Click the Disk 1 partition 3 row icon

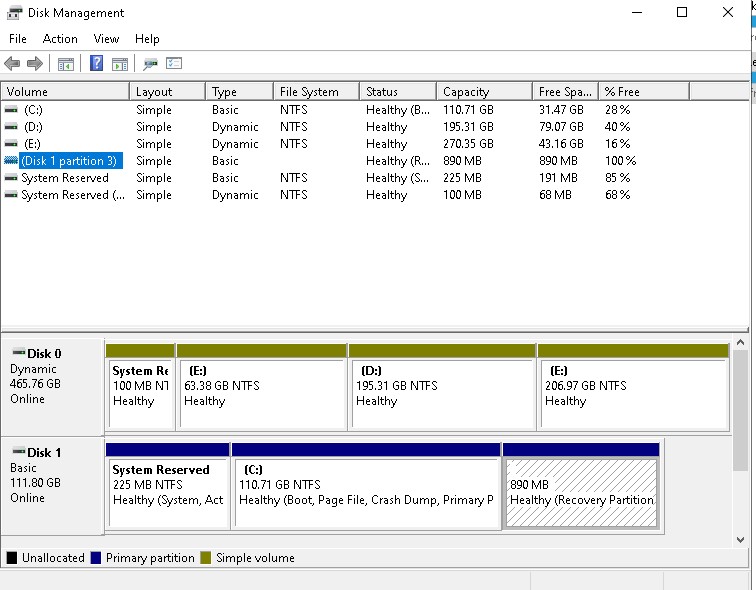(x=11, y=161)
